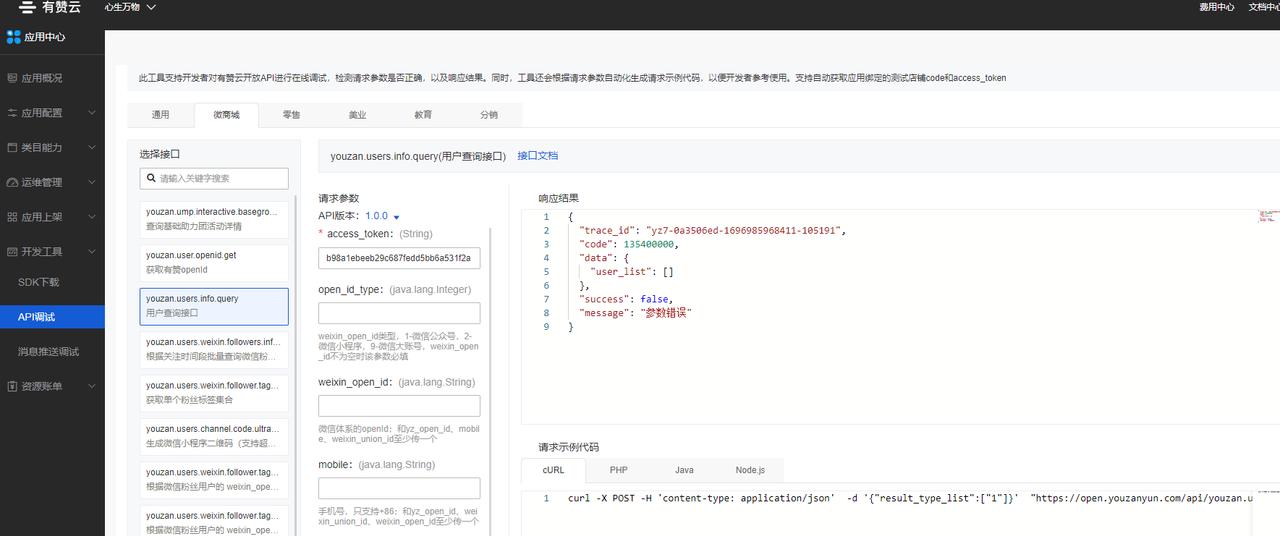Select youzan.ump.interactive.basegro interface entry

(x=214, y=219)
